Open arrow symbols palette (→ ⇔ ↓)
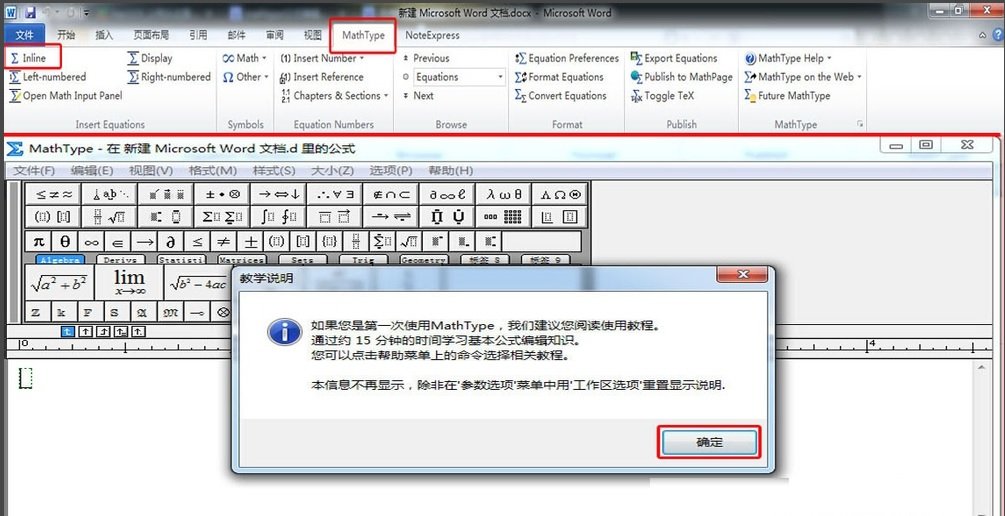 (x=278, y=195)
